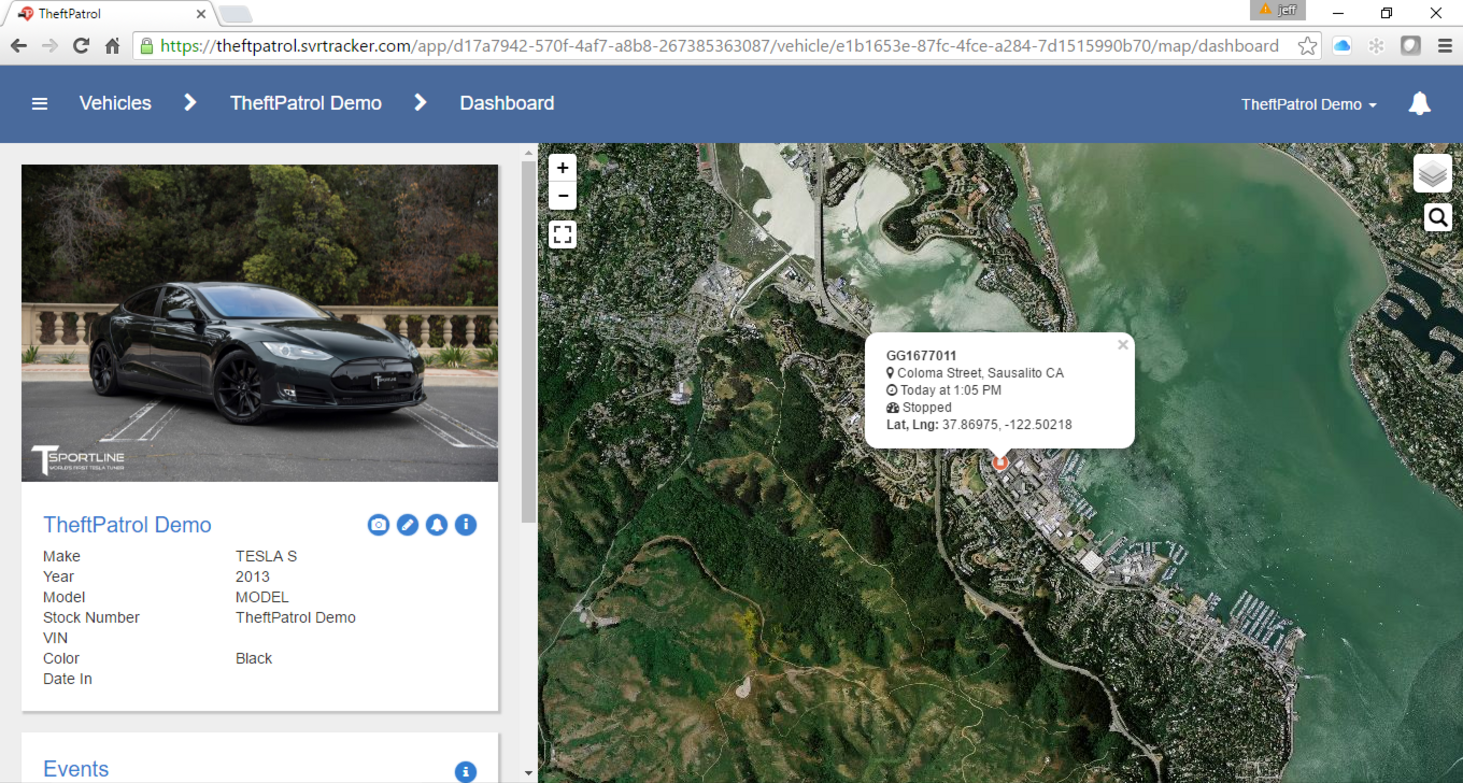1463x783 pixels.
Task: Open the TheftPatrol Demo account dropdown
Action: tap(1308, 104)
